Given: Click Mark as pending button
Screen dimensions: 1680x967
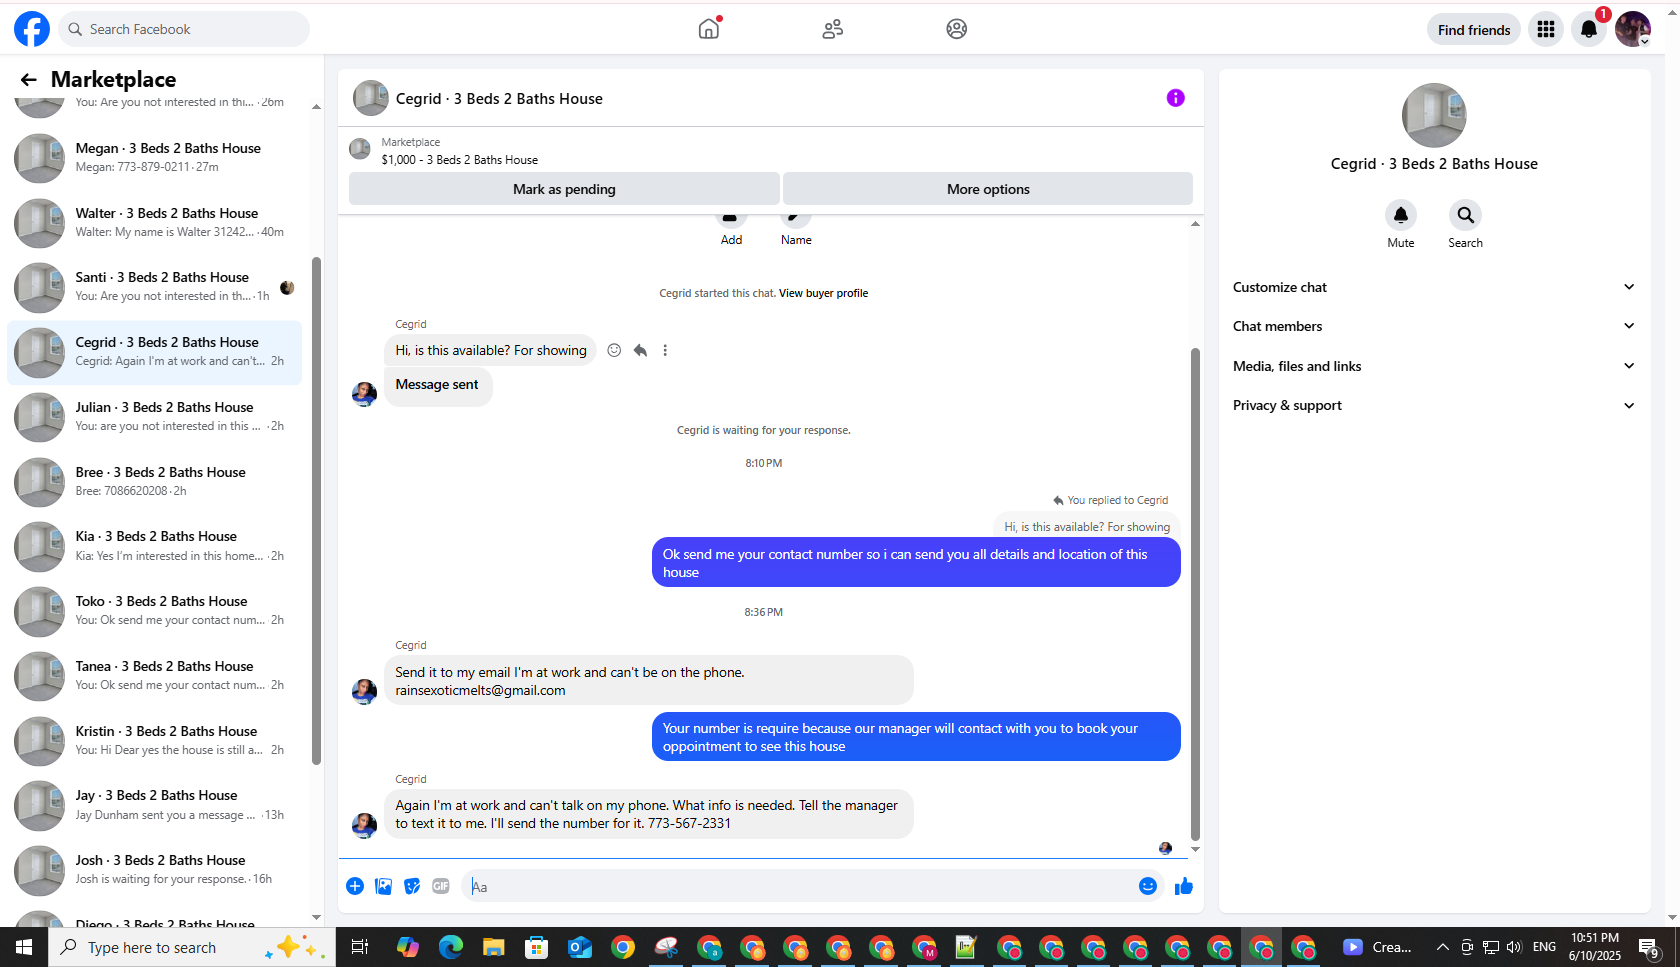Looking at the screenshot, I should pos(564,189).
